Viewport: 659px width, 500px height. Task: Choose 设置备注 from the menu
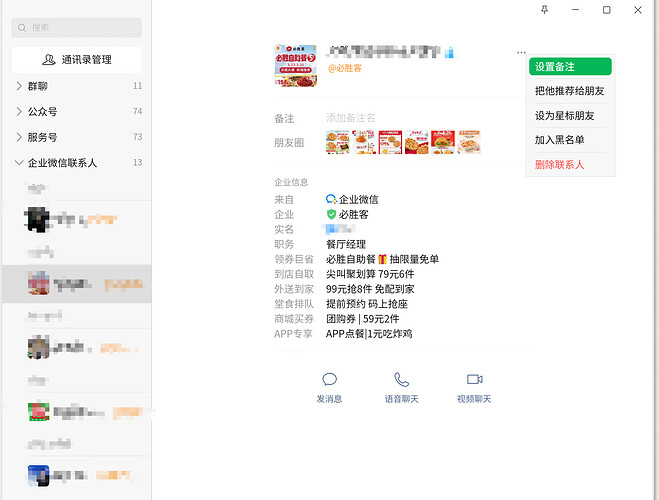tap(570, 67)
